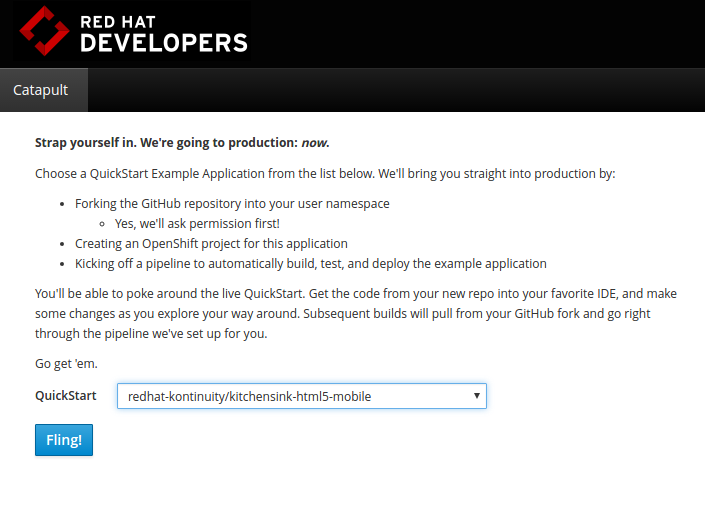Click bullet 'Creating an OpenShift project for this application'
The image size is (705, 507).
pyautogui.click(x=211, y=244)
